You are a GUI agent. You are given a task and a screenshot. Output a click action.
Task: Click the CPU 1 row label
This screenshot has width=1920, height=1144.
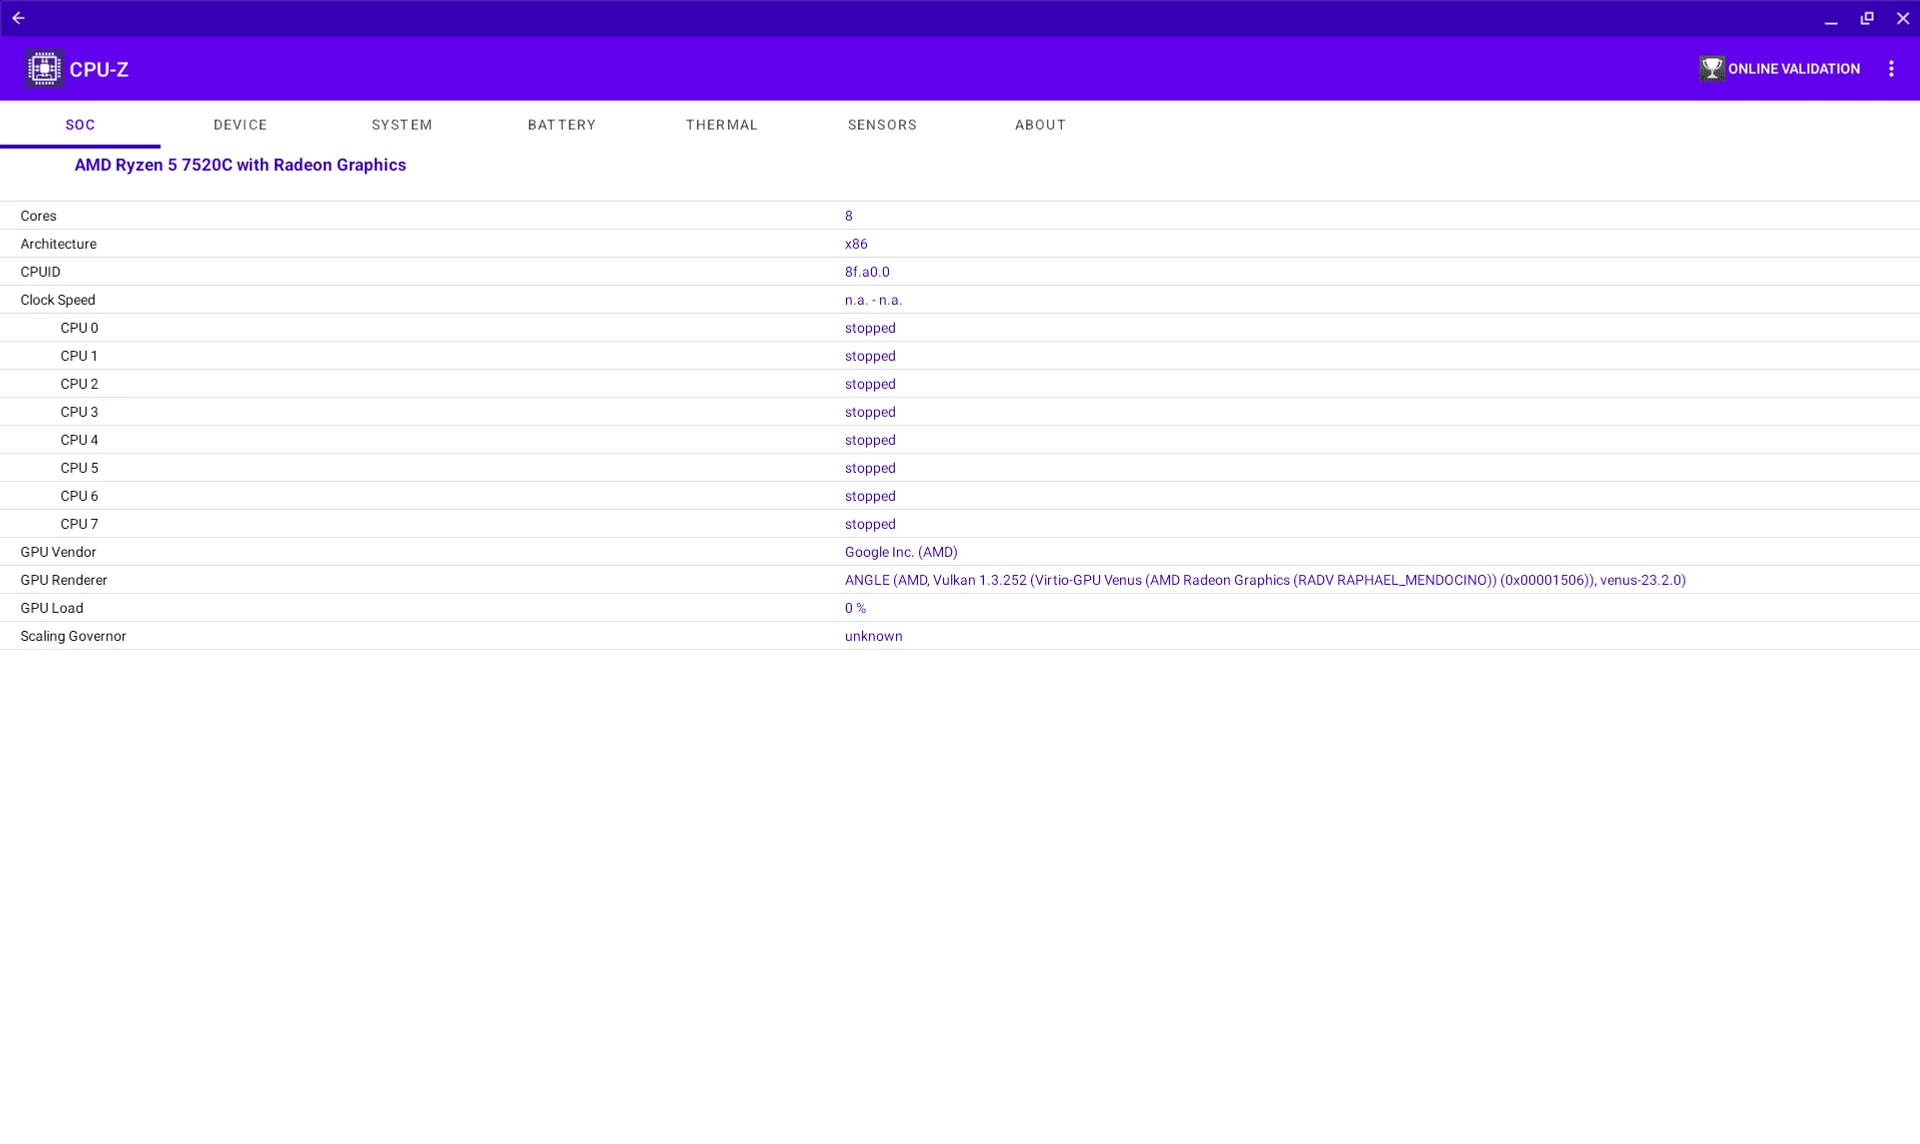tap(79, 356)
